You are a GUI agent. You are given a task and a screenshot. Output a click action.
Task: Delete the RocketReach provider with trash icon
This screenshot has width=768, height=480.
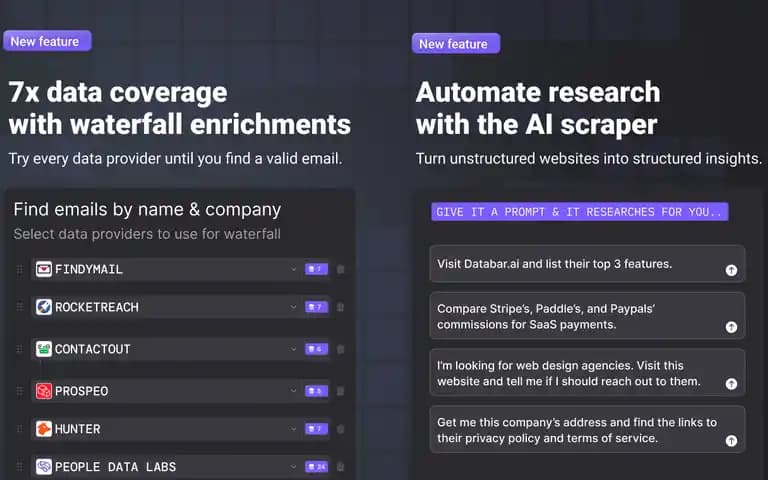click(341, 307)
